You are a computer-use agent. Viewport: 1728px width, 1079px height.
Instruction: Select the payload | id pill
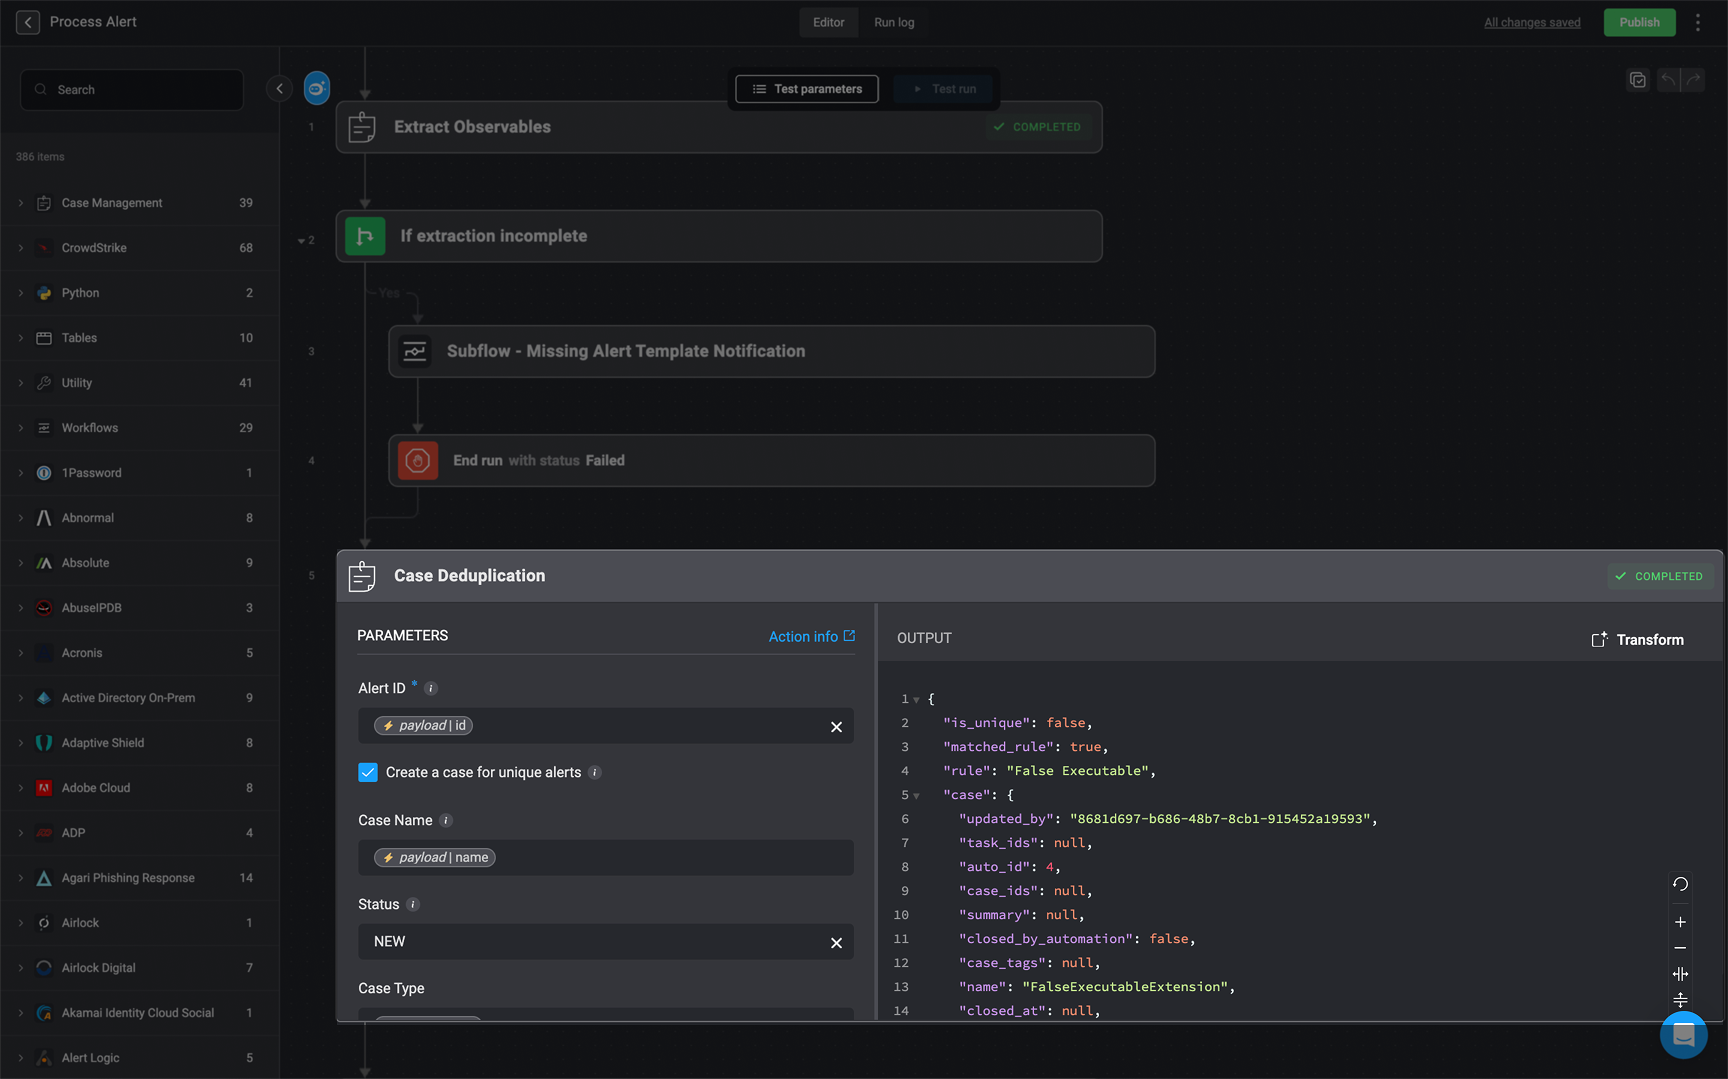pyautogui.click(x=423, y=726)
